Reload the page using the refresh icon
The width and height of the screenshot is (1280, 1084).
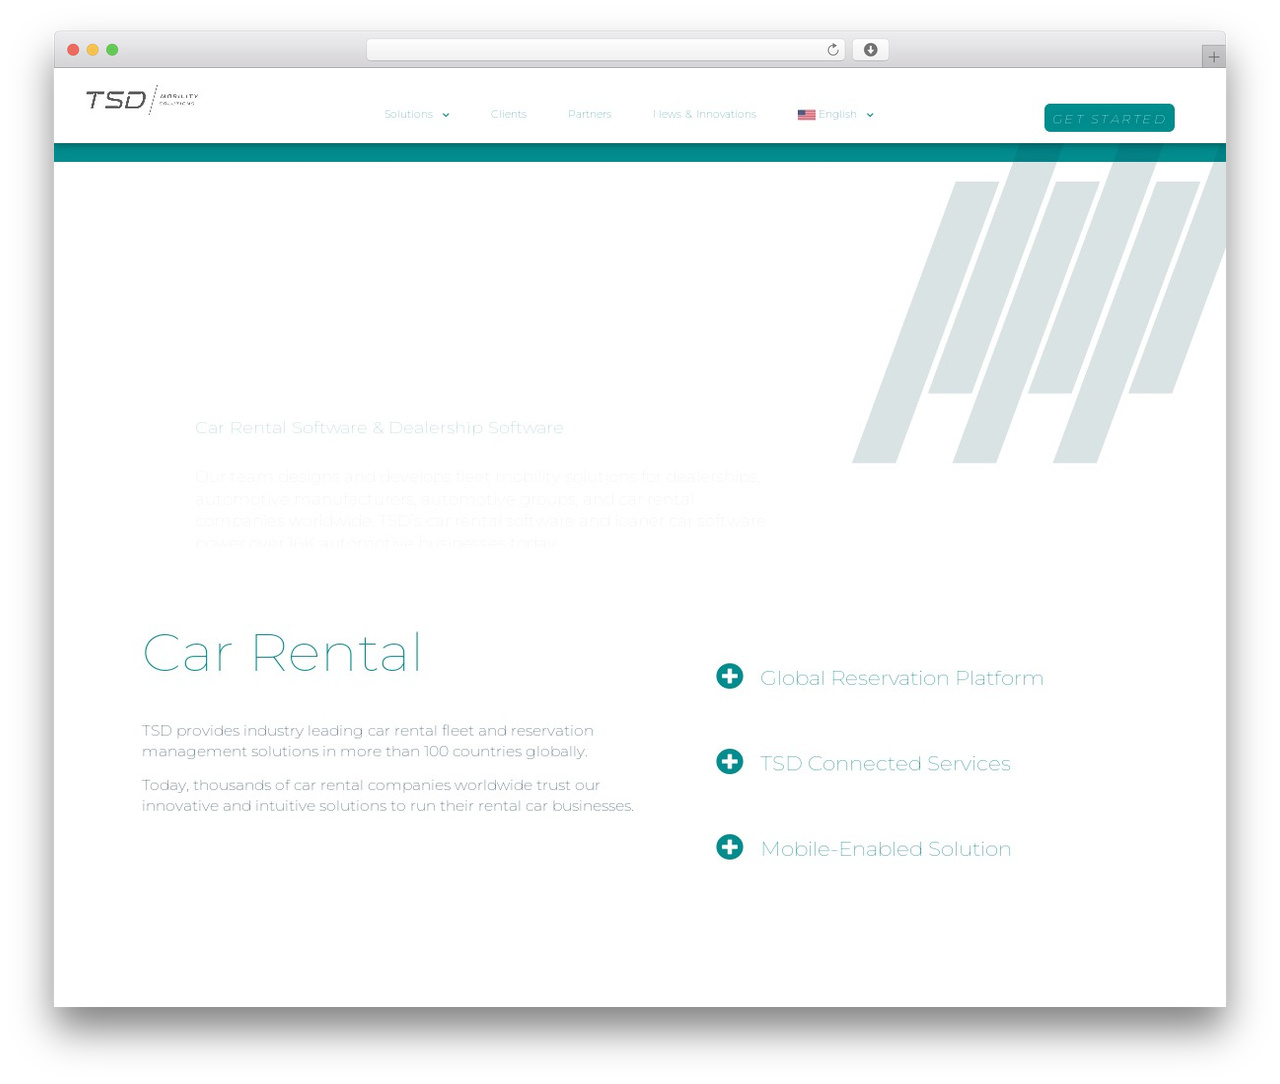[x=832, y=50]
